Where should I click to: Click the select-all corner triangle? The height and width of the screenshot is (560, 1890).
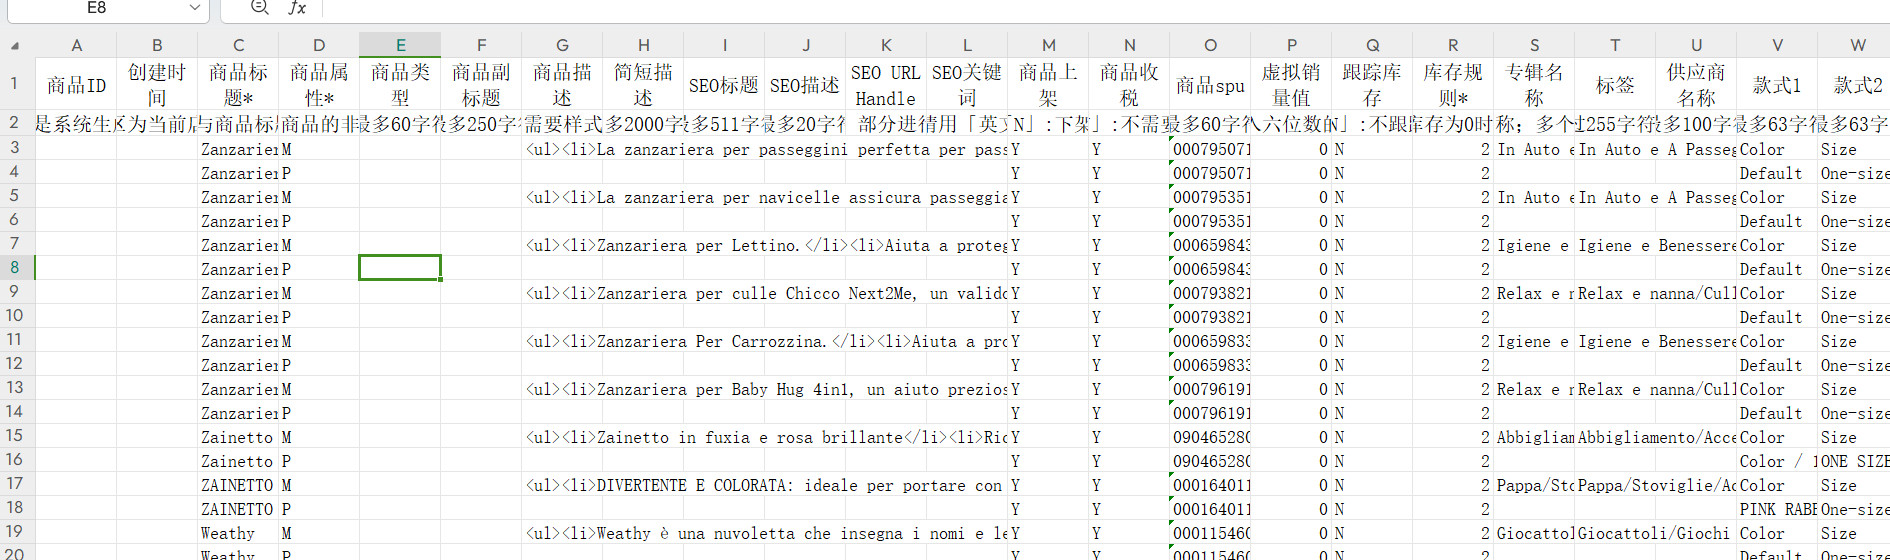click(15, 46)
